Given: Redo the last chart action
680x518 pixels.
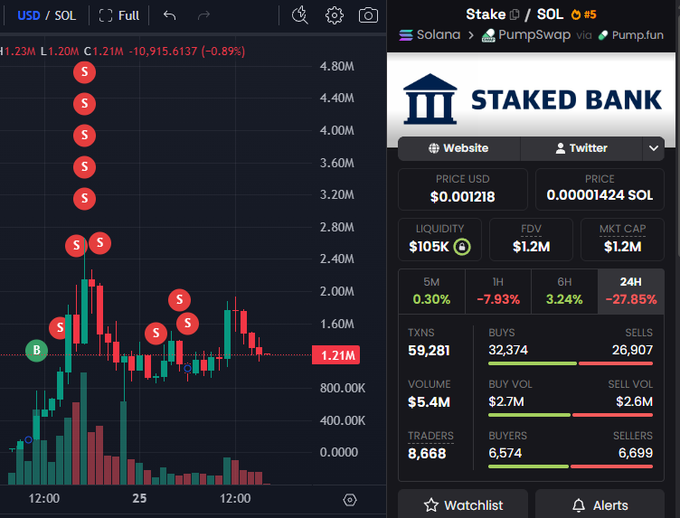Looking at the screenshot, I should pyautogui.click(x=203, y=16).
